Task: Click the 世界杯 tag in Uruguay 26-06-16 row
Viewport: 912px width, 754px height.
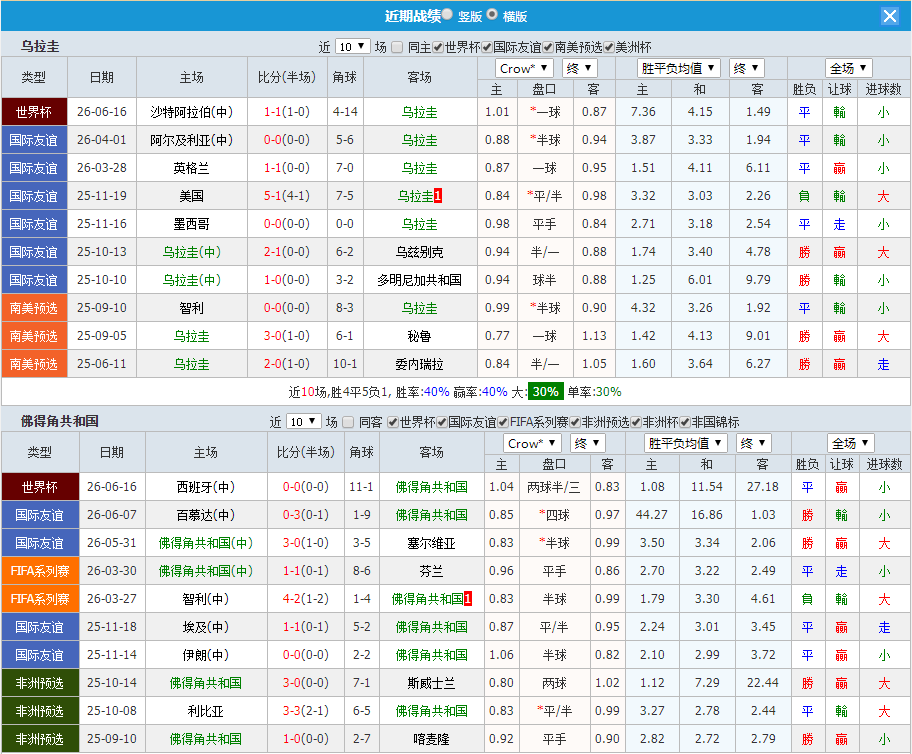Action: point(34,112)
